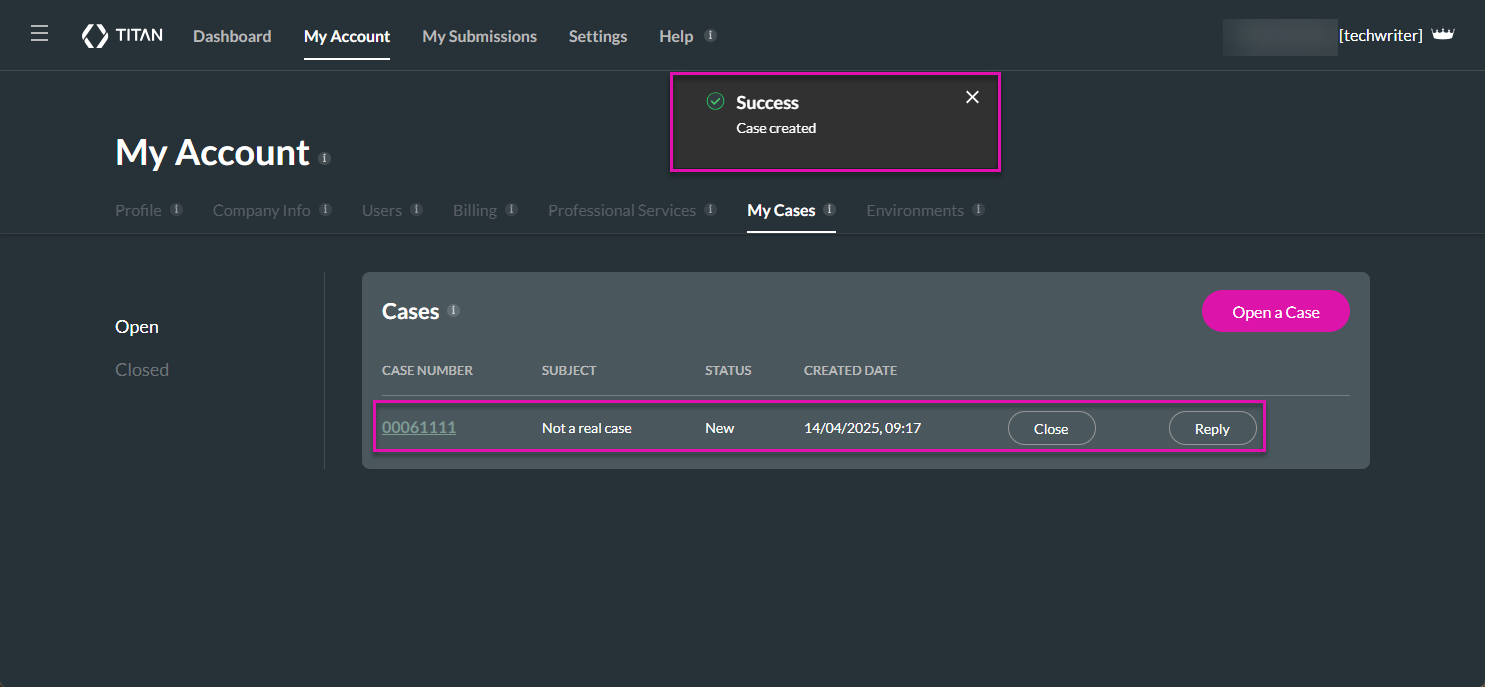Screen dimensions: 1485x687
Task: Click the info icon beside Billing tab
Action: [x=511, y=210]
